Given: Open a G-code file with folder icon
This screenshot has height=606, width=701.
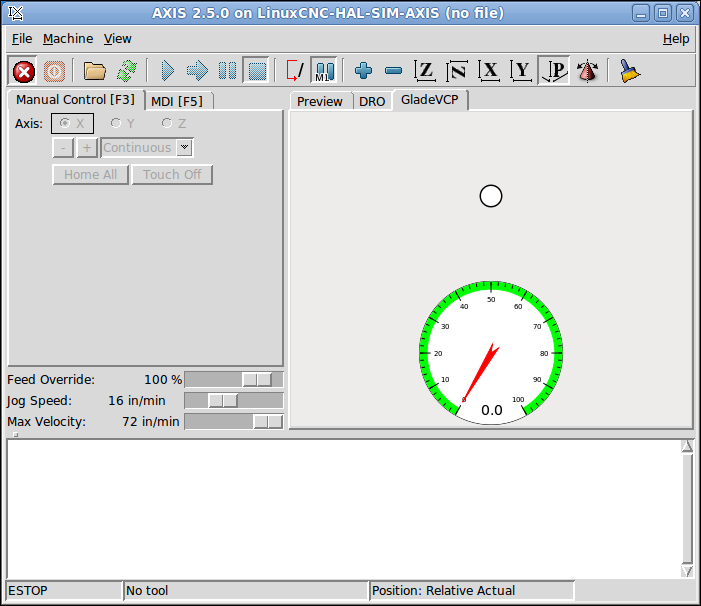Looking at the screenshot, I should [x=94, y=71].
